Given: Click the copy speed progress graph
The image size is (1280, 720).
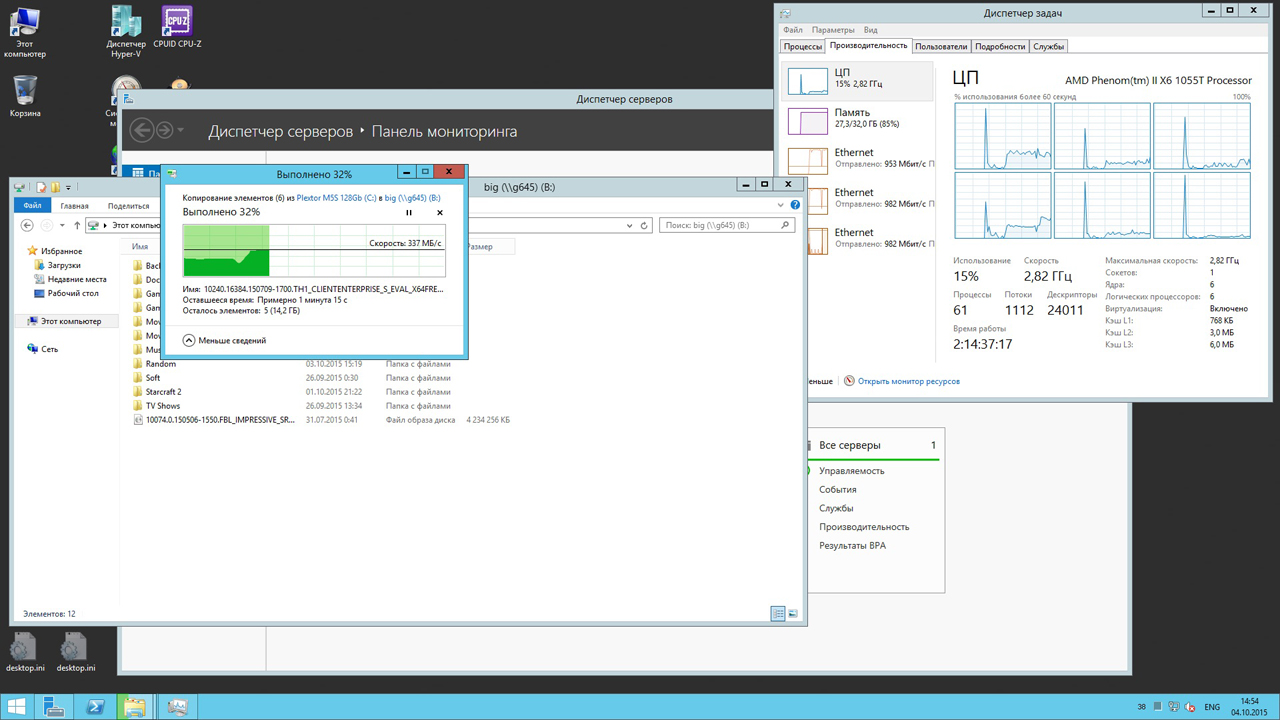Looking at the screenshot, I should 314,250.
